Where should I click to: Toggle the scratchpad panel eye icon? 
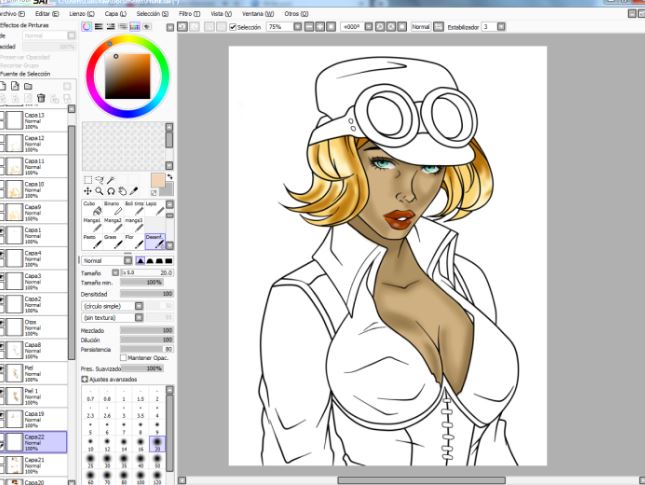[x=147, y=27]
